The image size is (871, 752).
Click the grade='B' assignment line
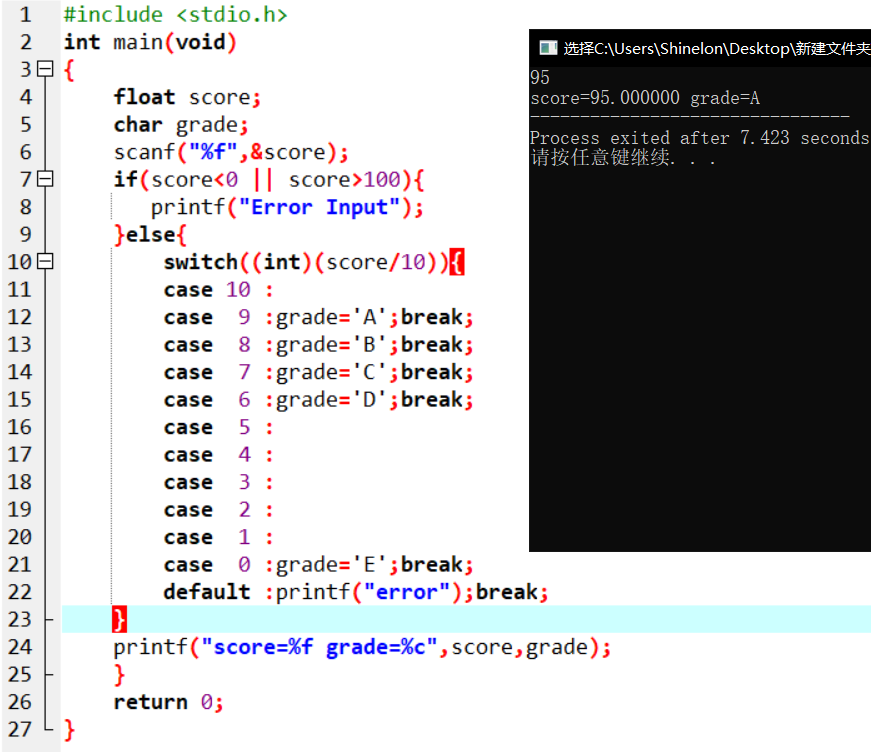[318, 345]
